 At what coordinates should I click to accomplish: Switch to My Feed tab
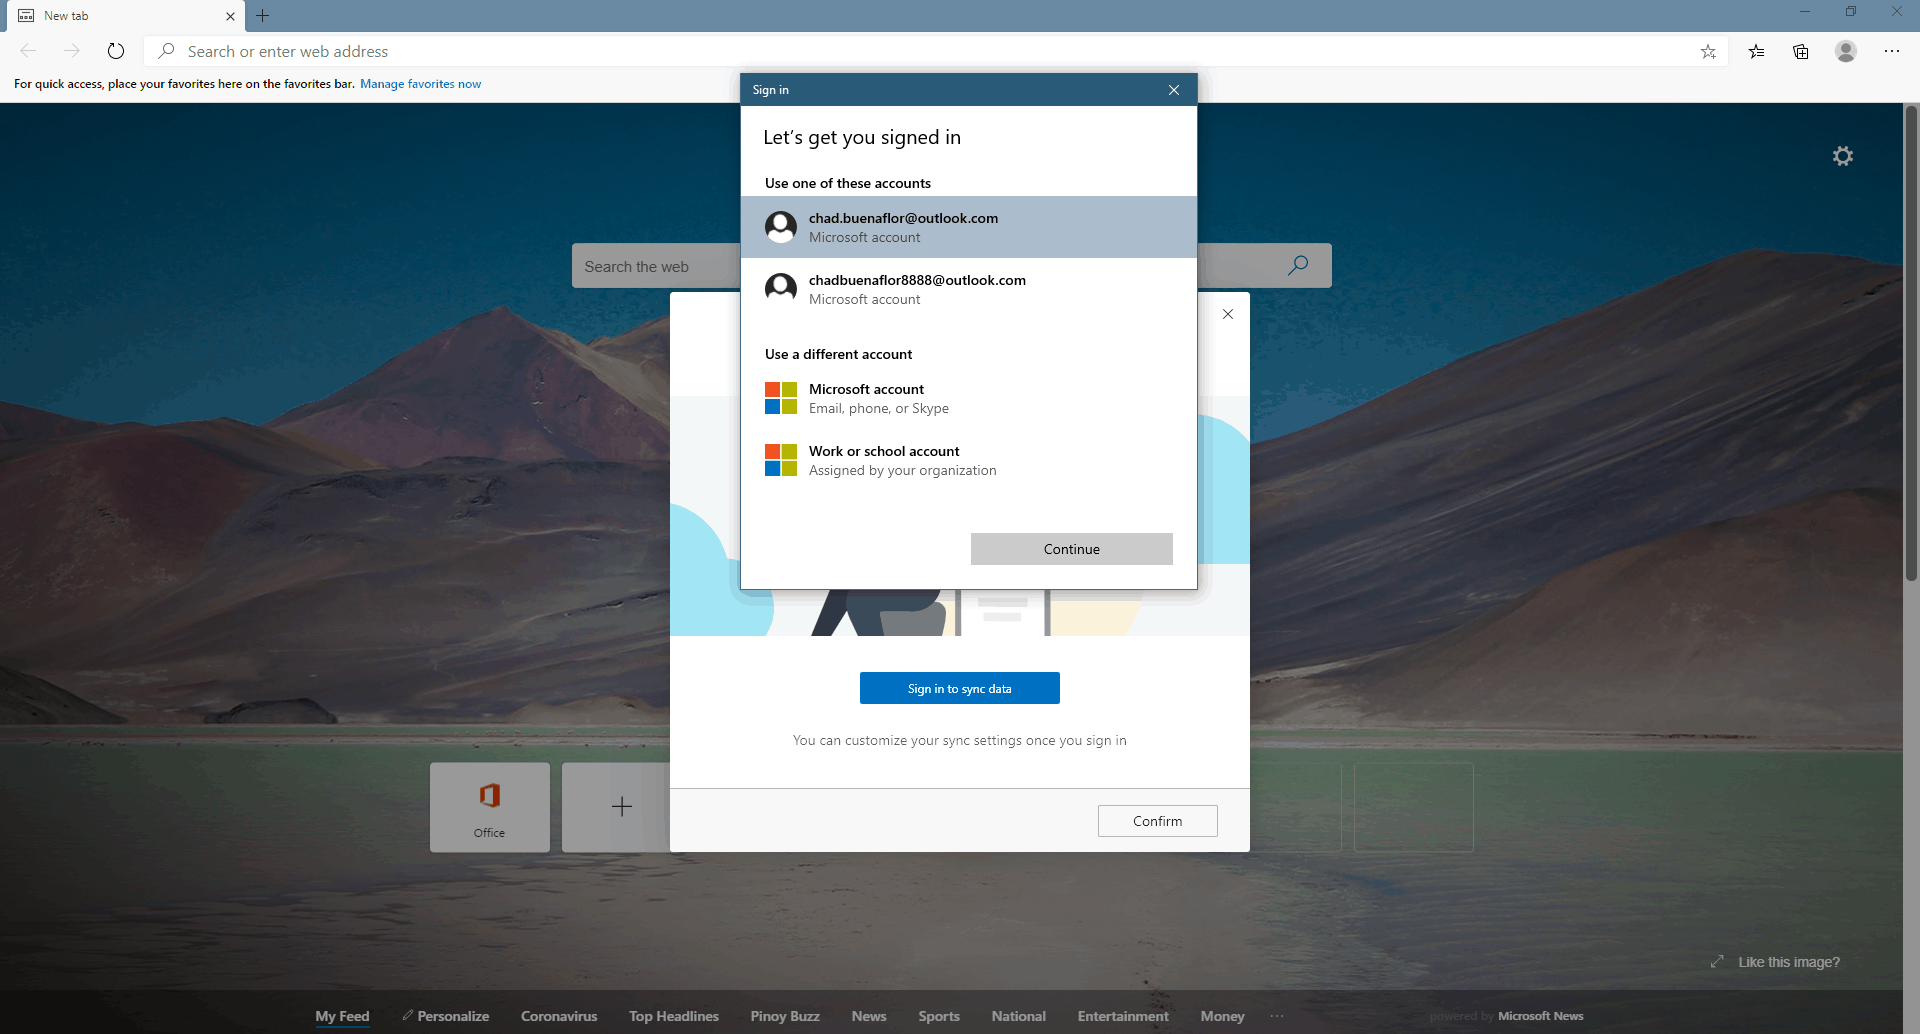[x=342, y=1016]
